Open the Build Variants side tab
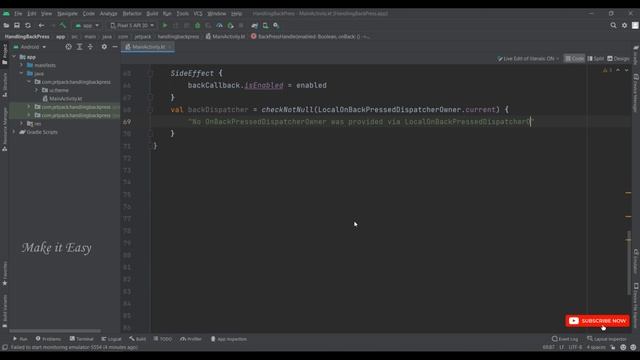The image size is (640, 360). tap(4, 311)
